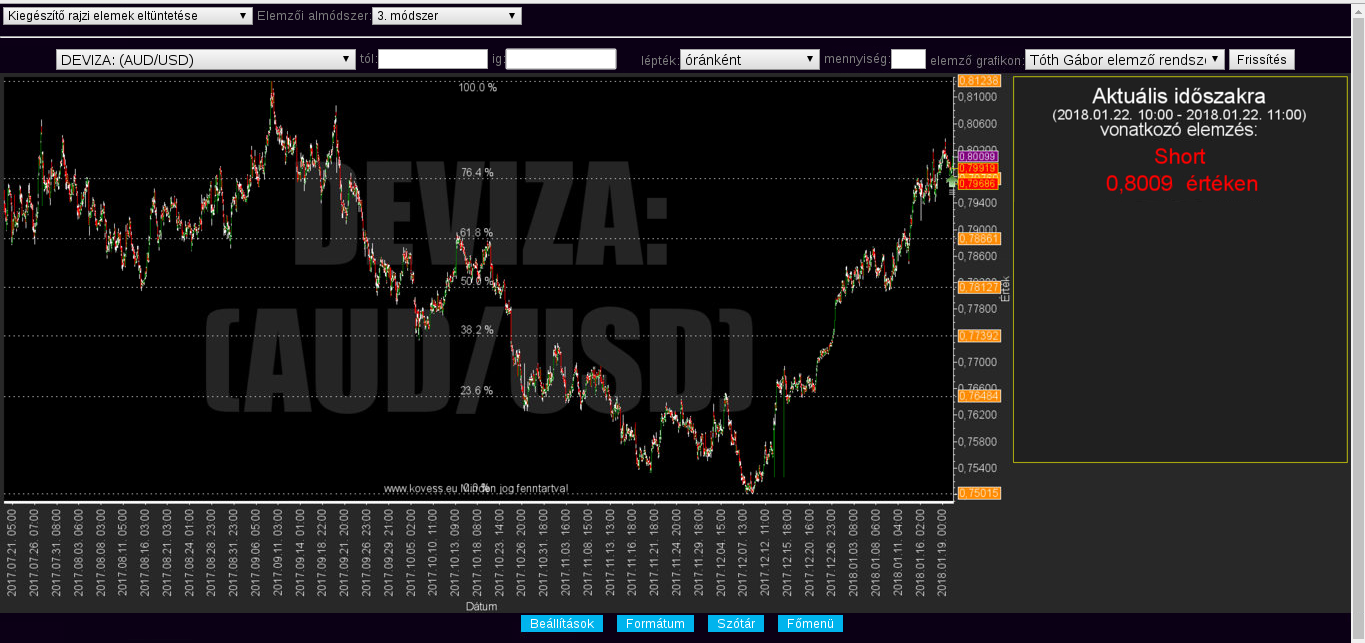Open the 'Kiegészítő rajzi elemek eltüntetése' dropdown
The width and height of the screenshot is (1365, 643).
coord(128,16)
